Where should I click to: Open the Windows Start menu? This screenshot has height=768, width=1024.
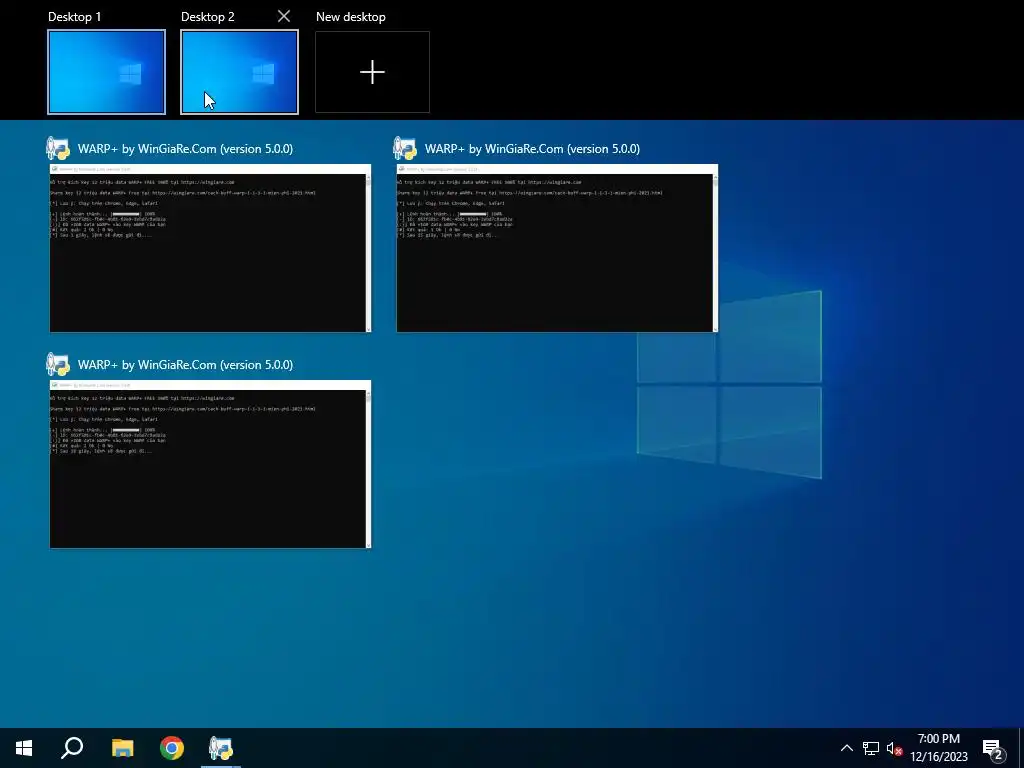click(24, 748)
